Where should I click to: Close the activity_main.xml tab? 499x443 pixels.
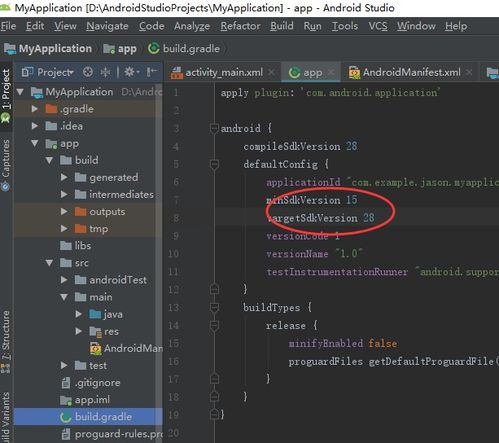tap(272, 72)
